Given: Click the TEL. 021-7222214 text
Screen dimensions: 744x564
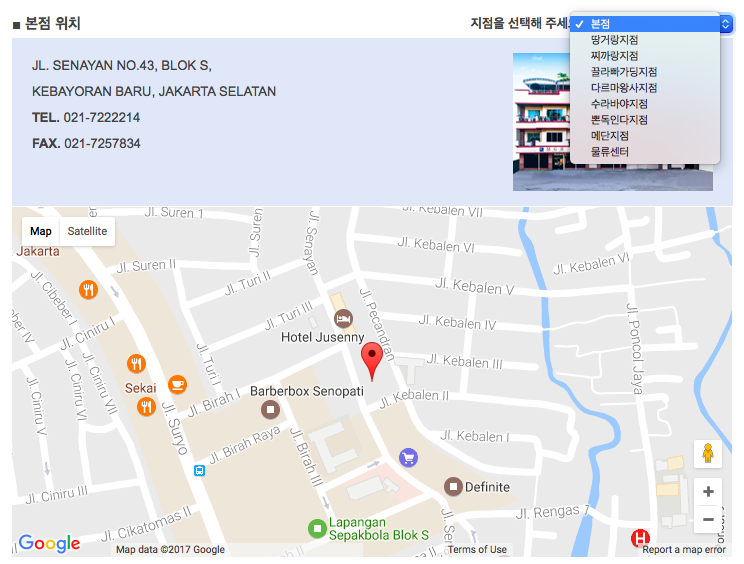Looking at the screenshot, I should pos(86,118).
